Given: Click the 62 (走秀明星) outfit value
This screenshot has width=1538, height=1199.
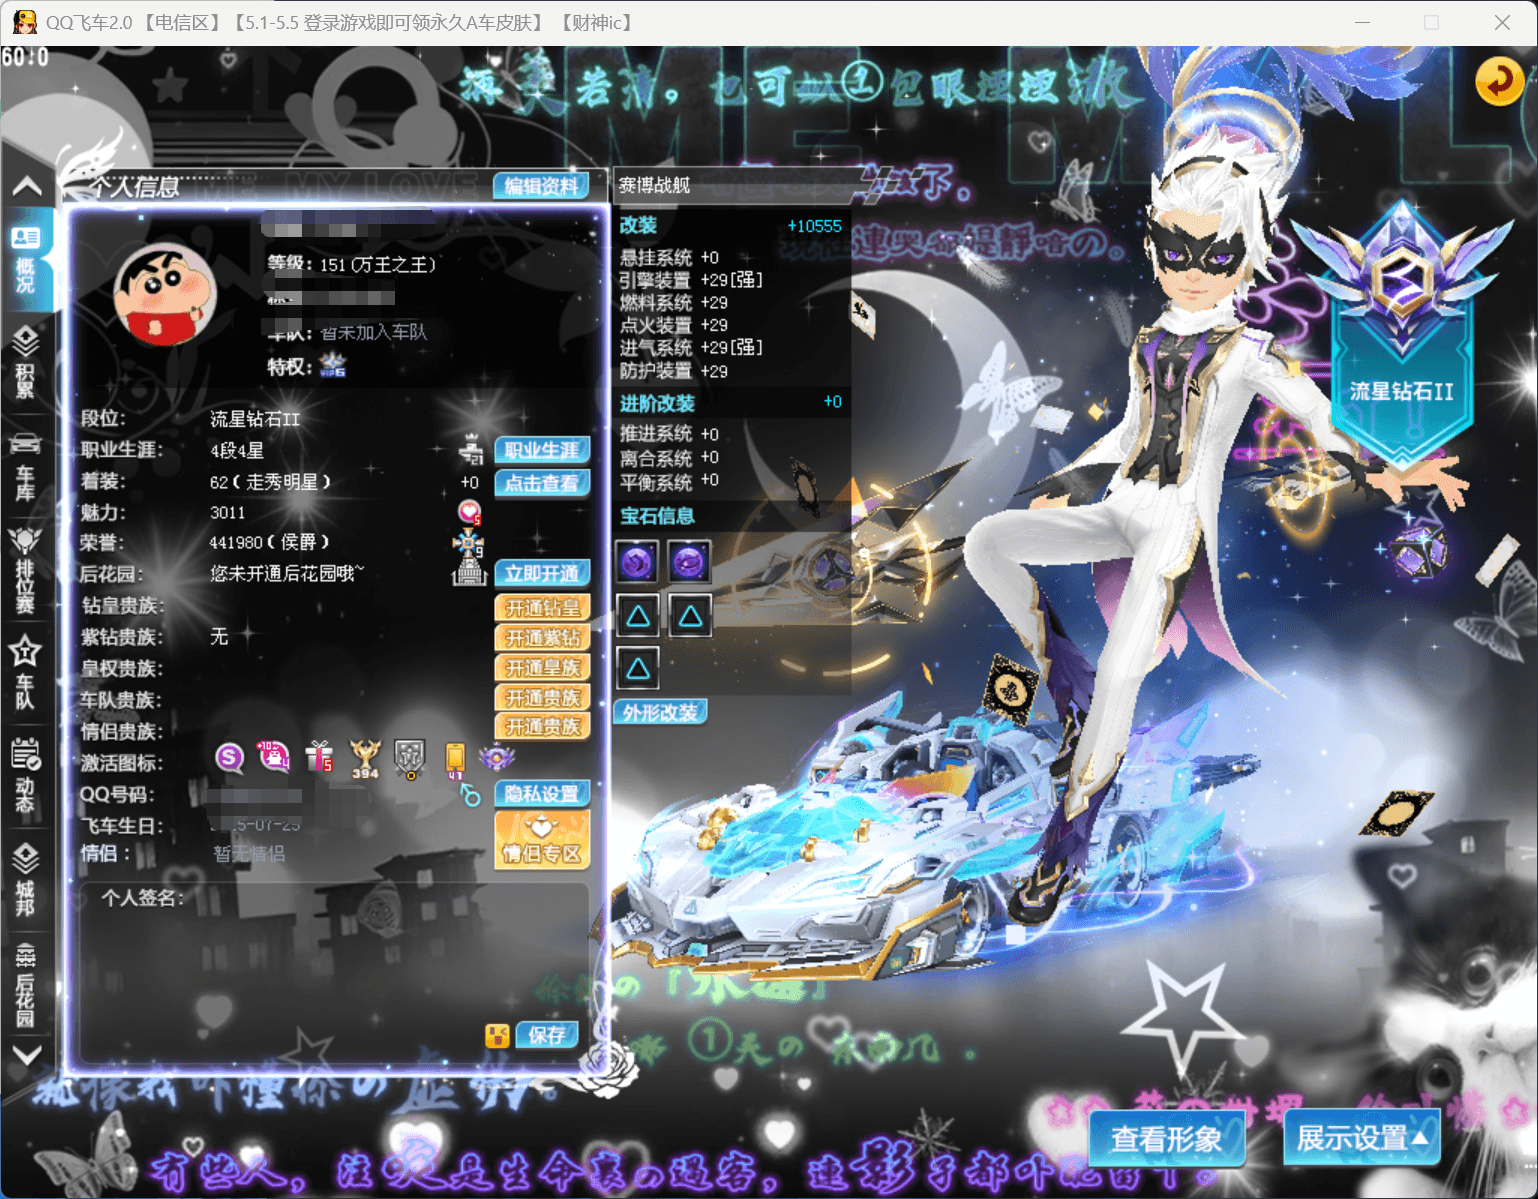Looking at the screenshot, I should 270,482.
